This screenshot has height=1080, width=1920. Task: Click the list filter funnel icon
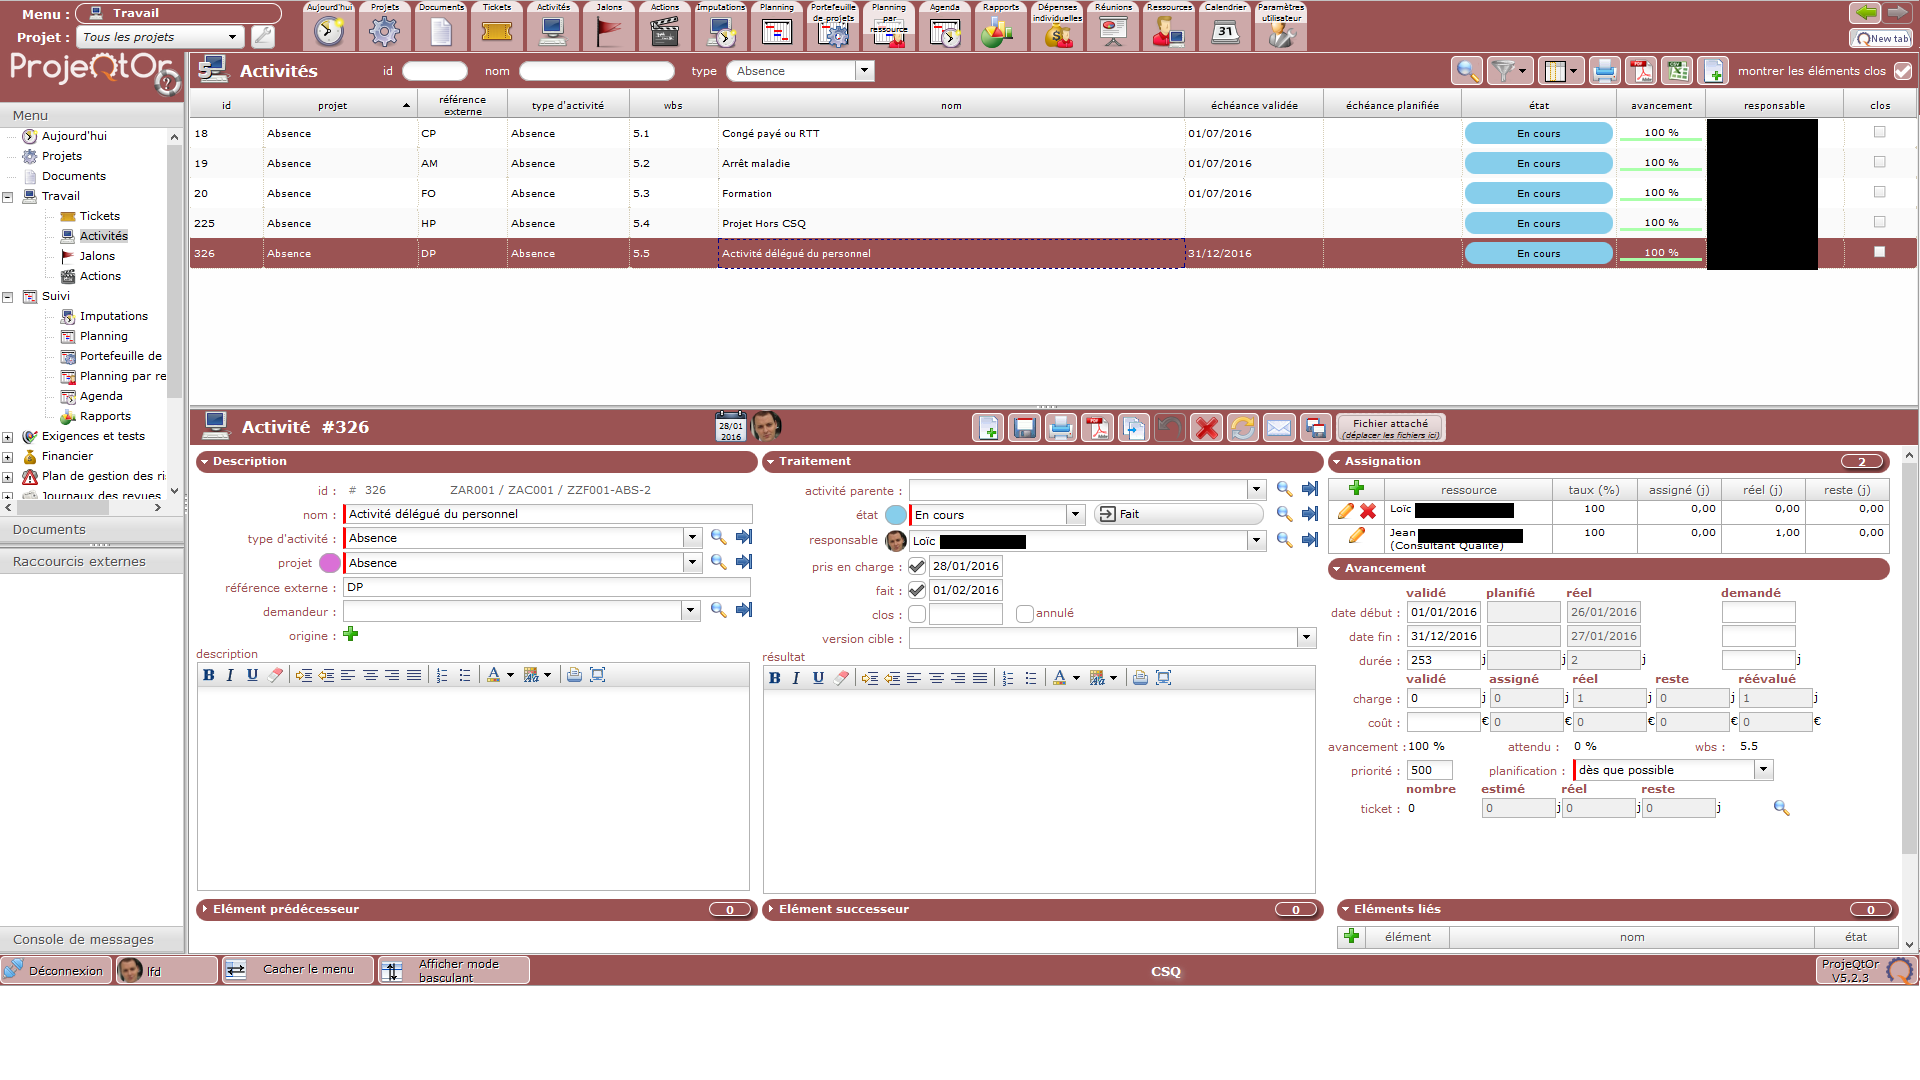(1502, 71)
